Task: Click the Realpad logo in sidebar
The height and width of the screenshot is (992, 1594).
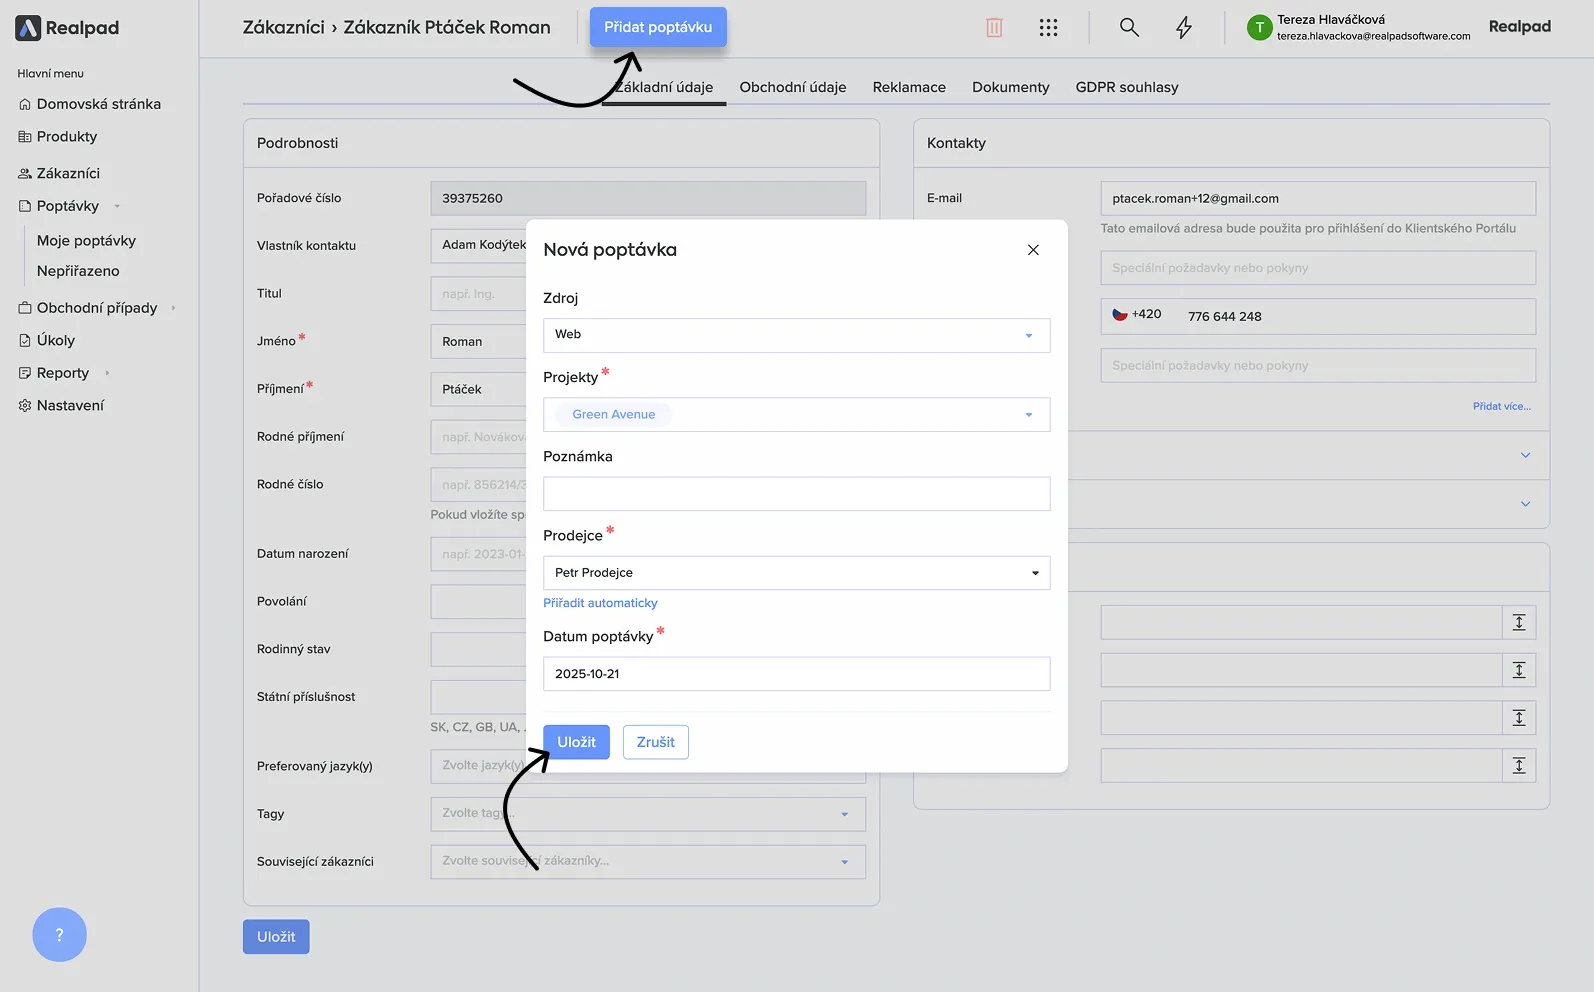Action: pyautogui.click(x=68, y=28)
